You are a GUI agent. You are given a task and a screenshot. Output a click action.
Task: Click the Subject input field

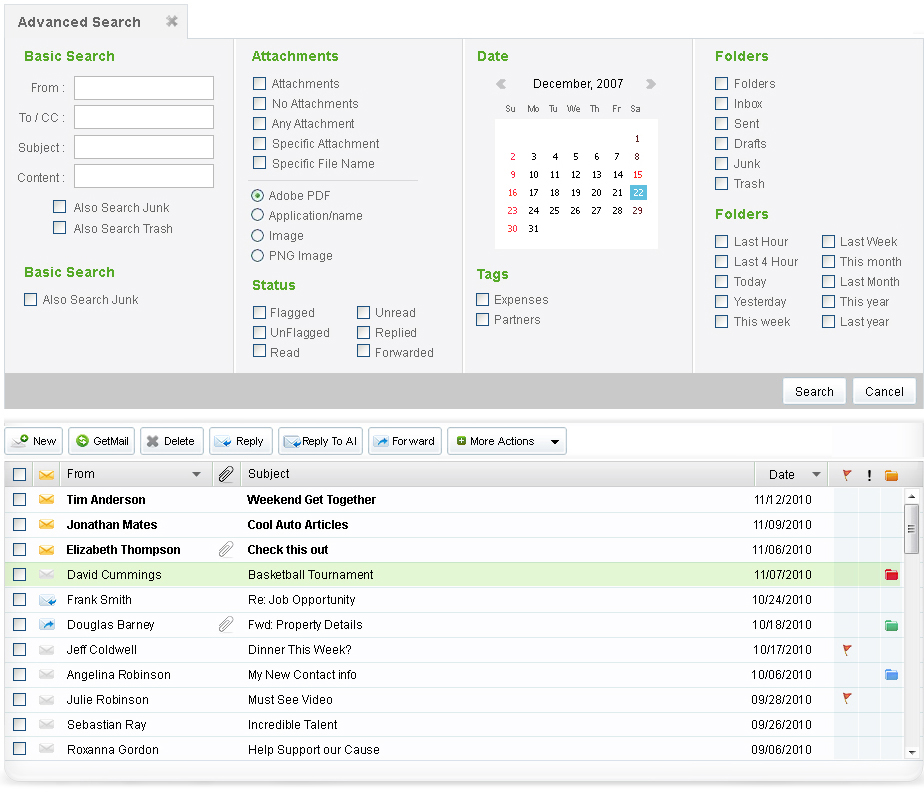pos(144,147)
